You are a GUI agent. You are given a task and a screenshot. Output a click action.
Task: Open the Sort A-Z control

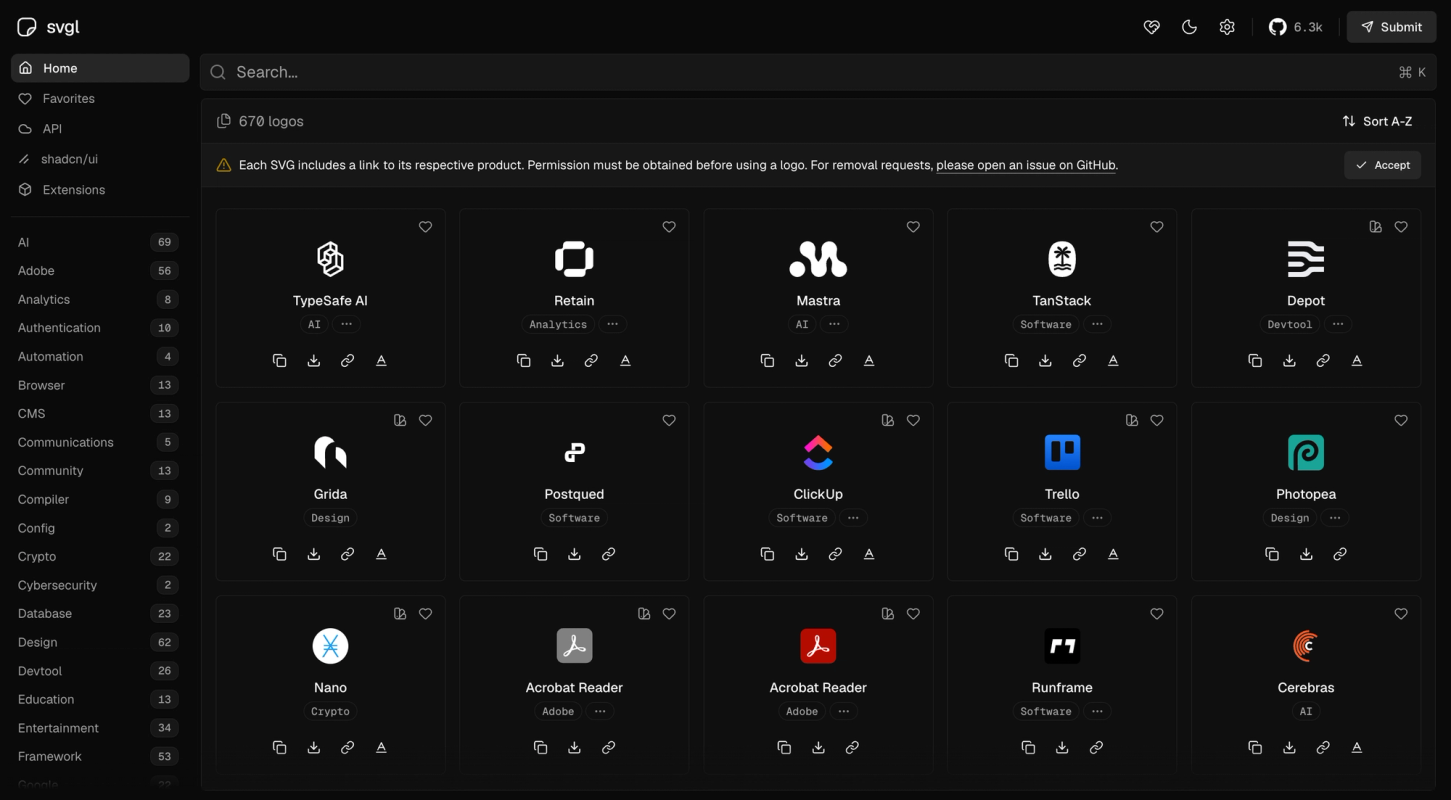(1377, 121)
